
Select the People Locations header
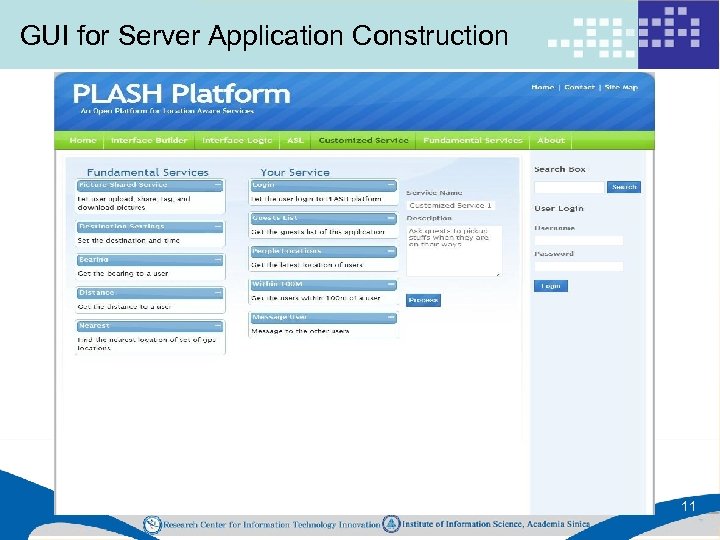[323, 251]
